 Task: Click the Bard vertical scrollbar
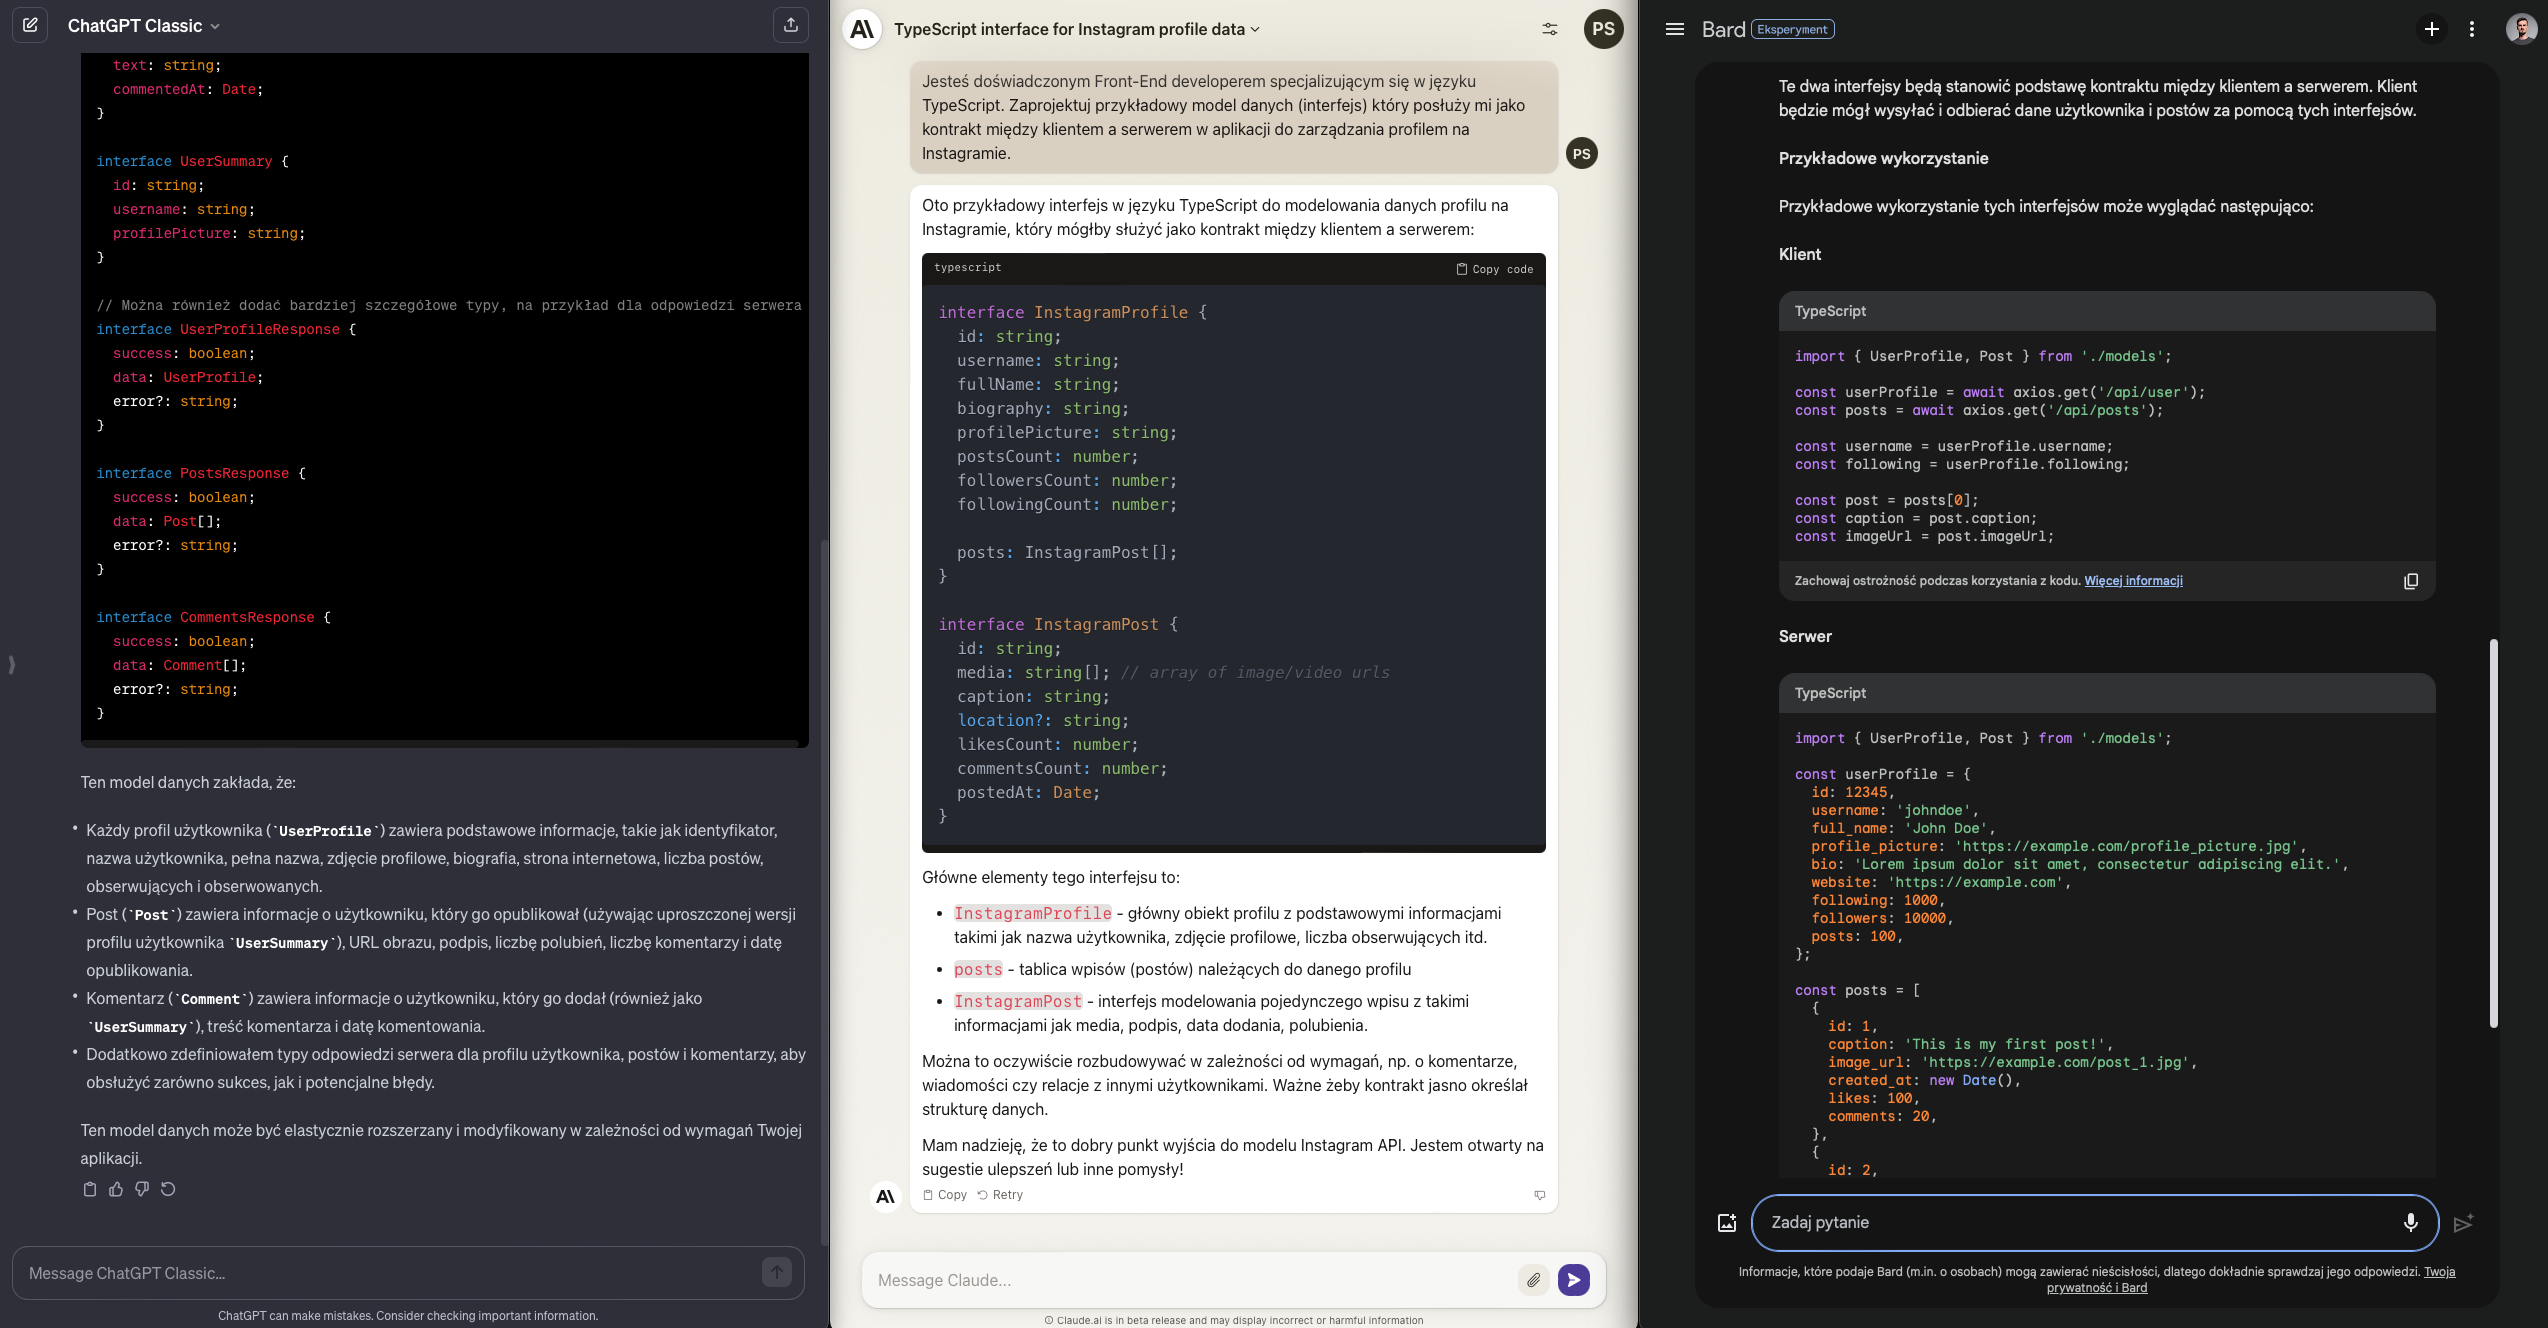point(2493,832)
